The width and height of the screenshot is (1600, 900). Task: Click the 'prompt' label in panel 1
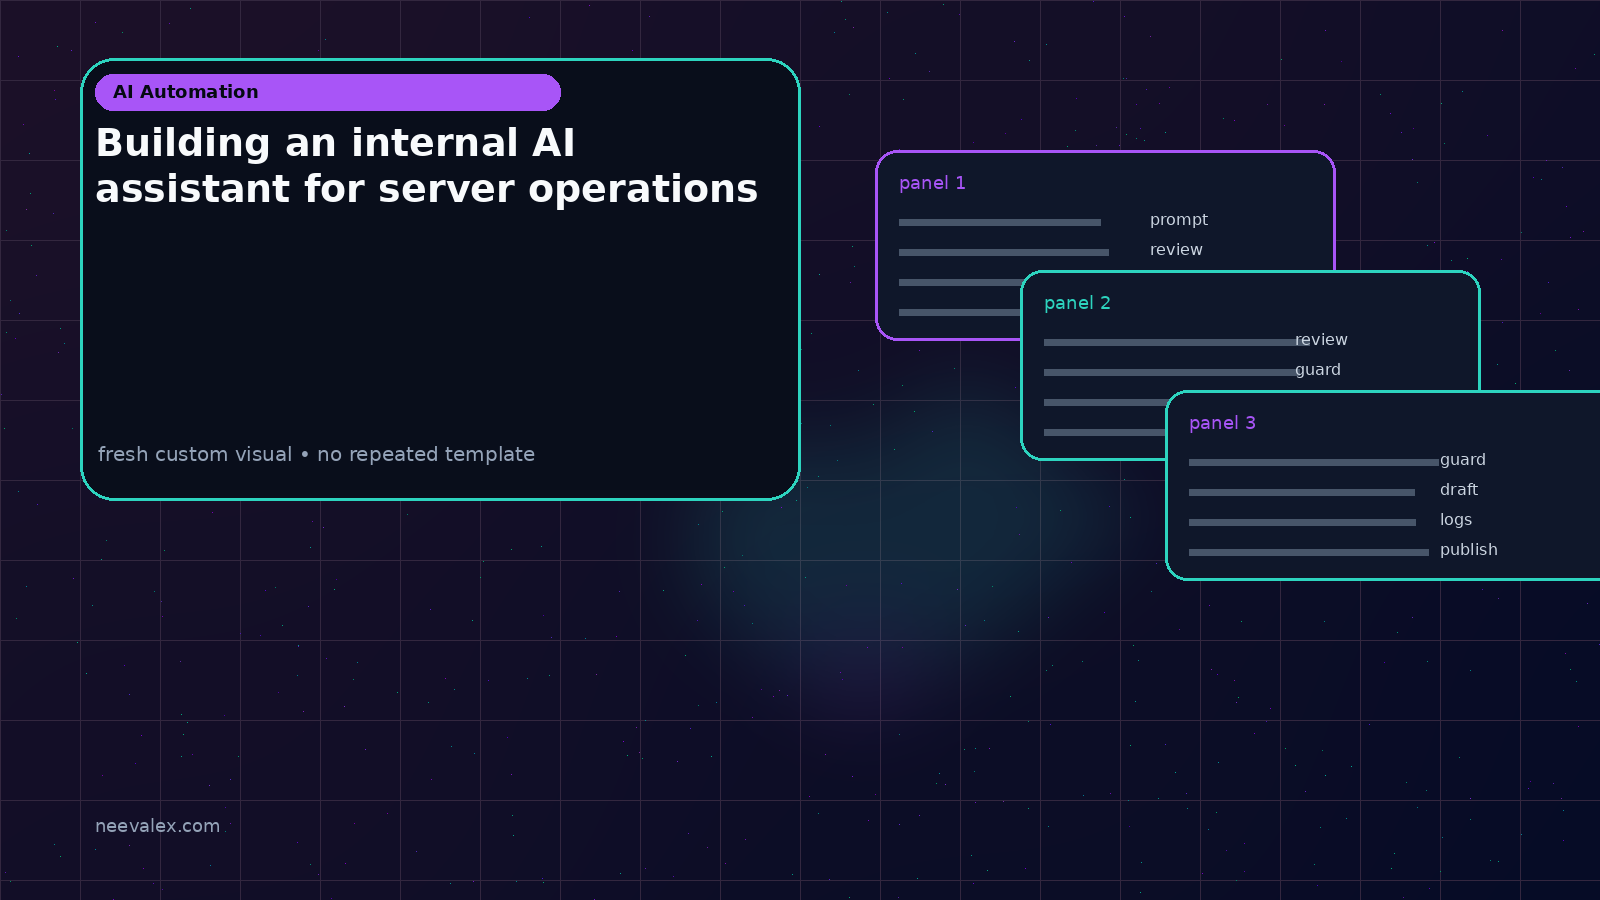pyautogui.click(x=1179, y=220)
